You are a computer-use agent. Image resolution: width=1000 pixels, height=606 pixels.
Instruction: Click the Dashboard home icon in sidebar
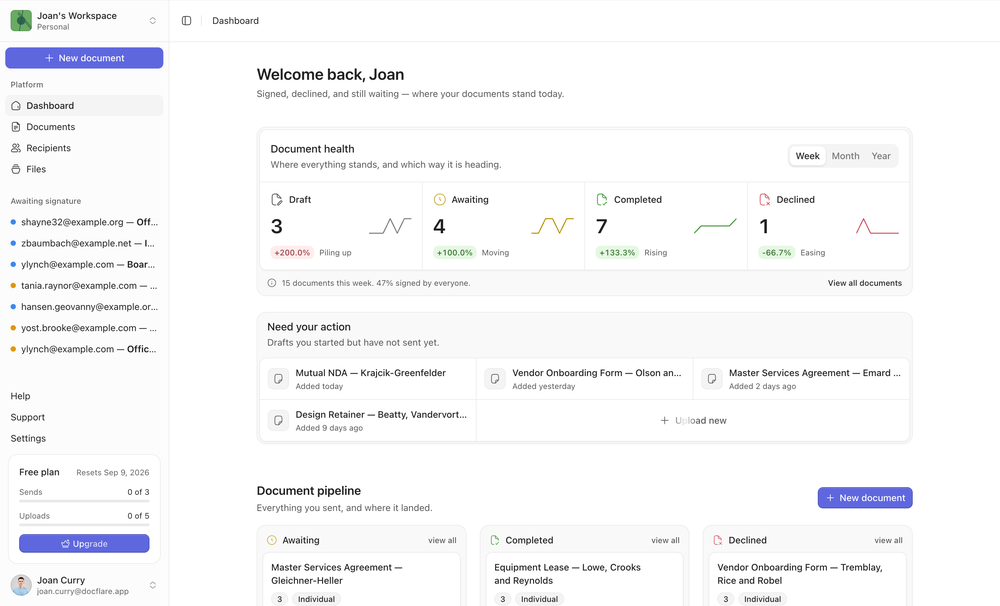16,106
